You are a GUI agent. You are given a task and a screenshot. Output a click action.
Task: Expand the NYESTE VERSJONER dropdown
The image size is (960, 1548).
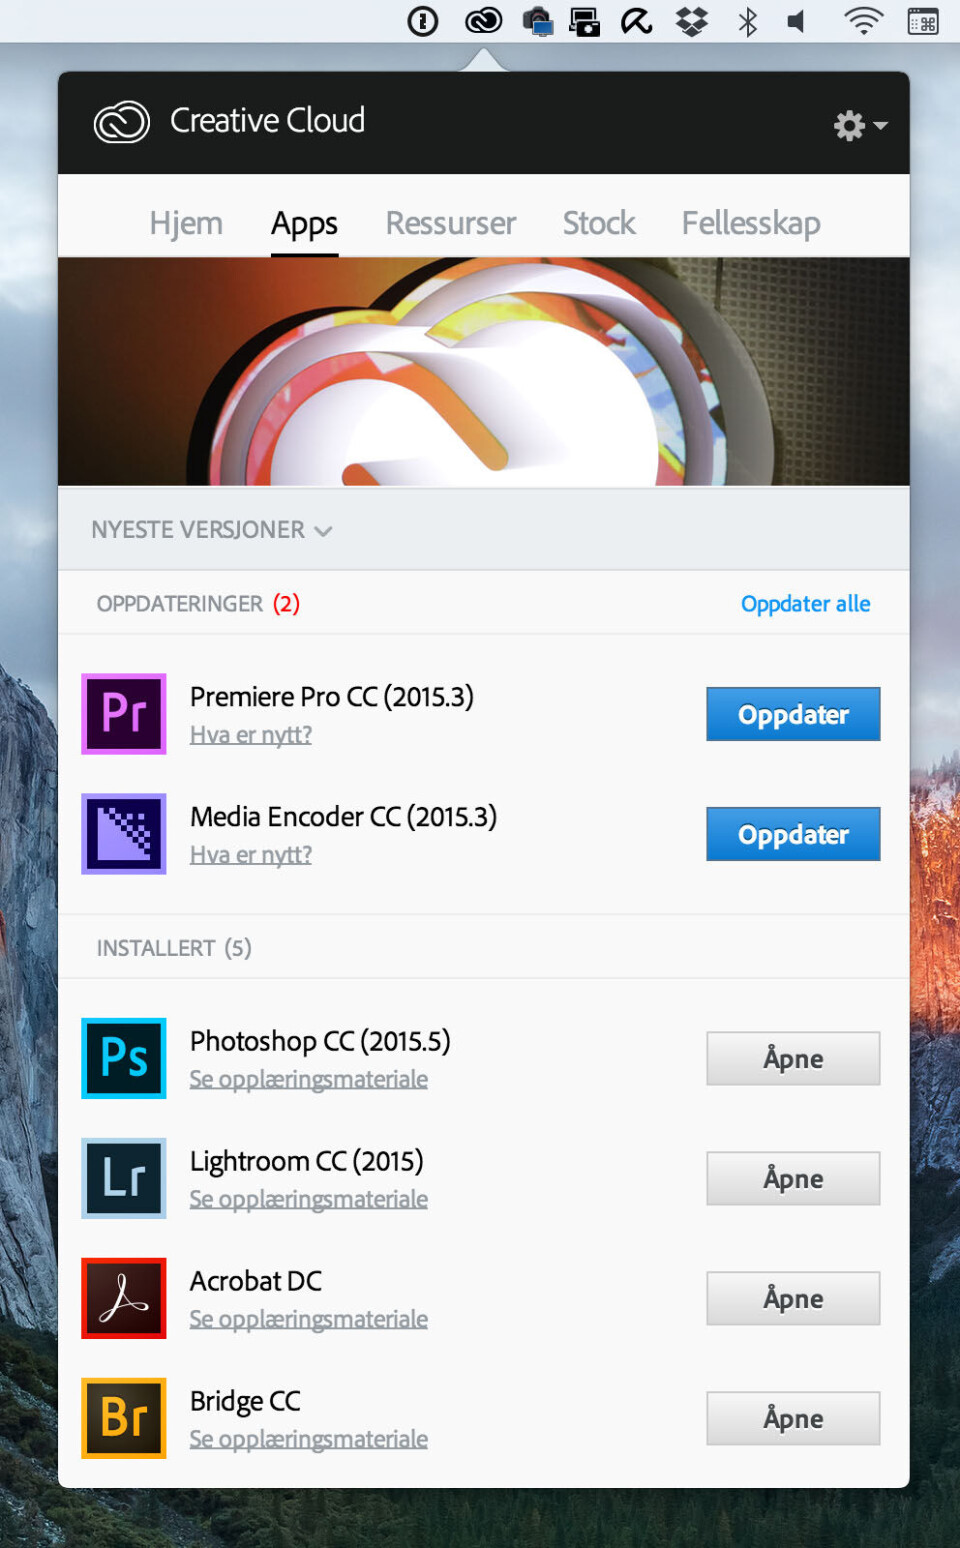pyautogui.click(x=211, y=530)
